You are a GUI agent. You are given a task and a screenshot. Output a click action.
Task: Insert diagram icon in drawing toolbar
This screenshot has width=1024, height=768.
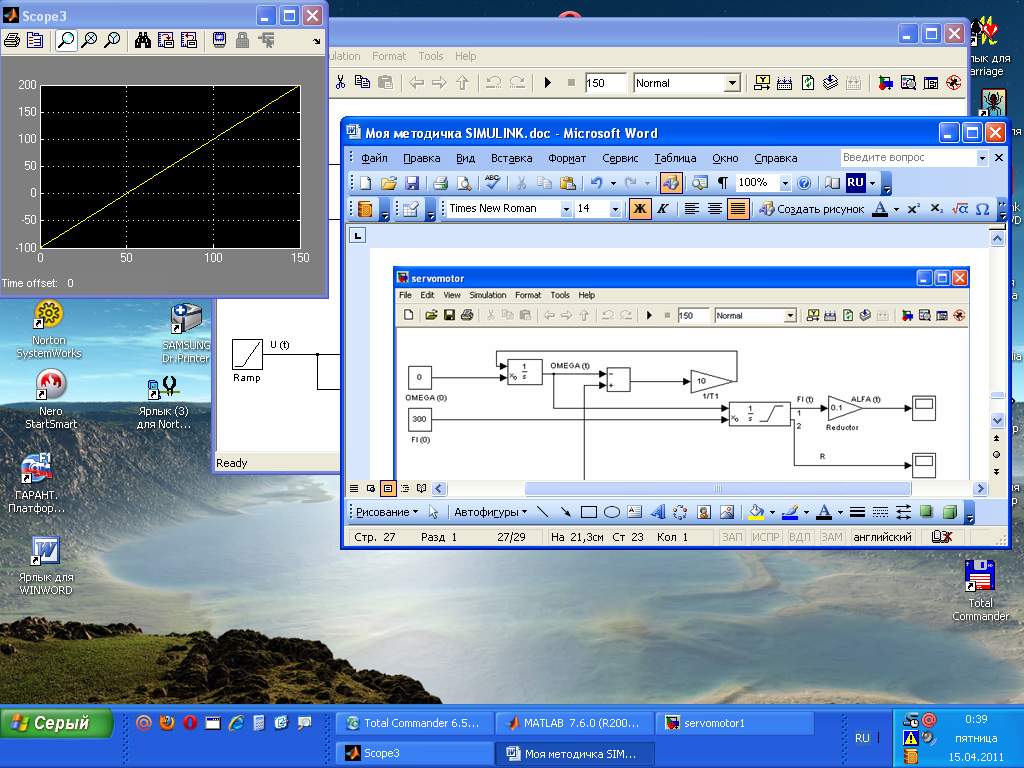(x=680, y=512)
